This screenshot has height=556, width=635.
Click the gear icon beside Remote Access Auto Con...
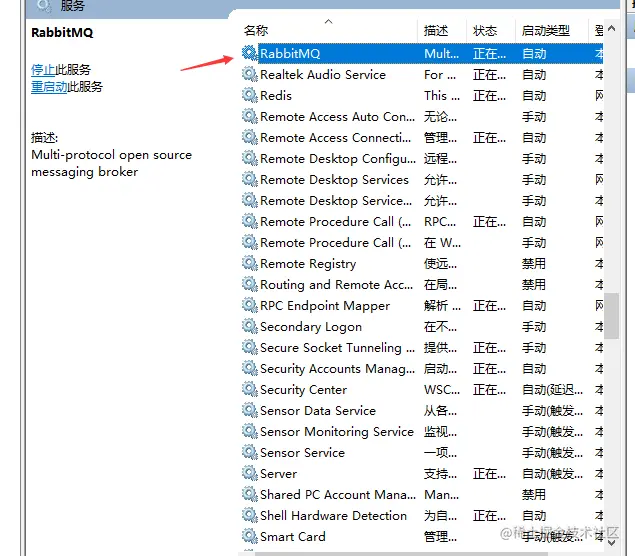pyautogui.click(x=250, y=116)
